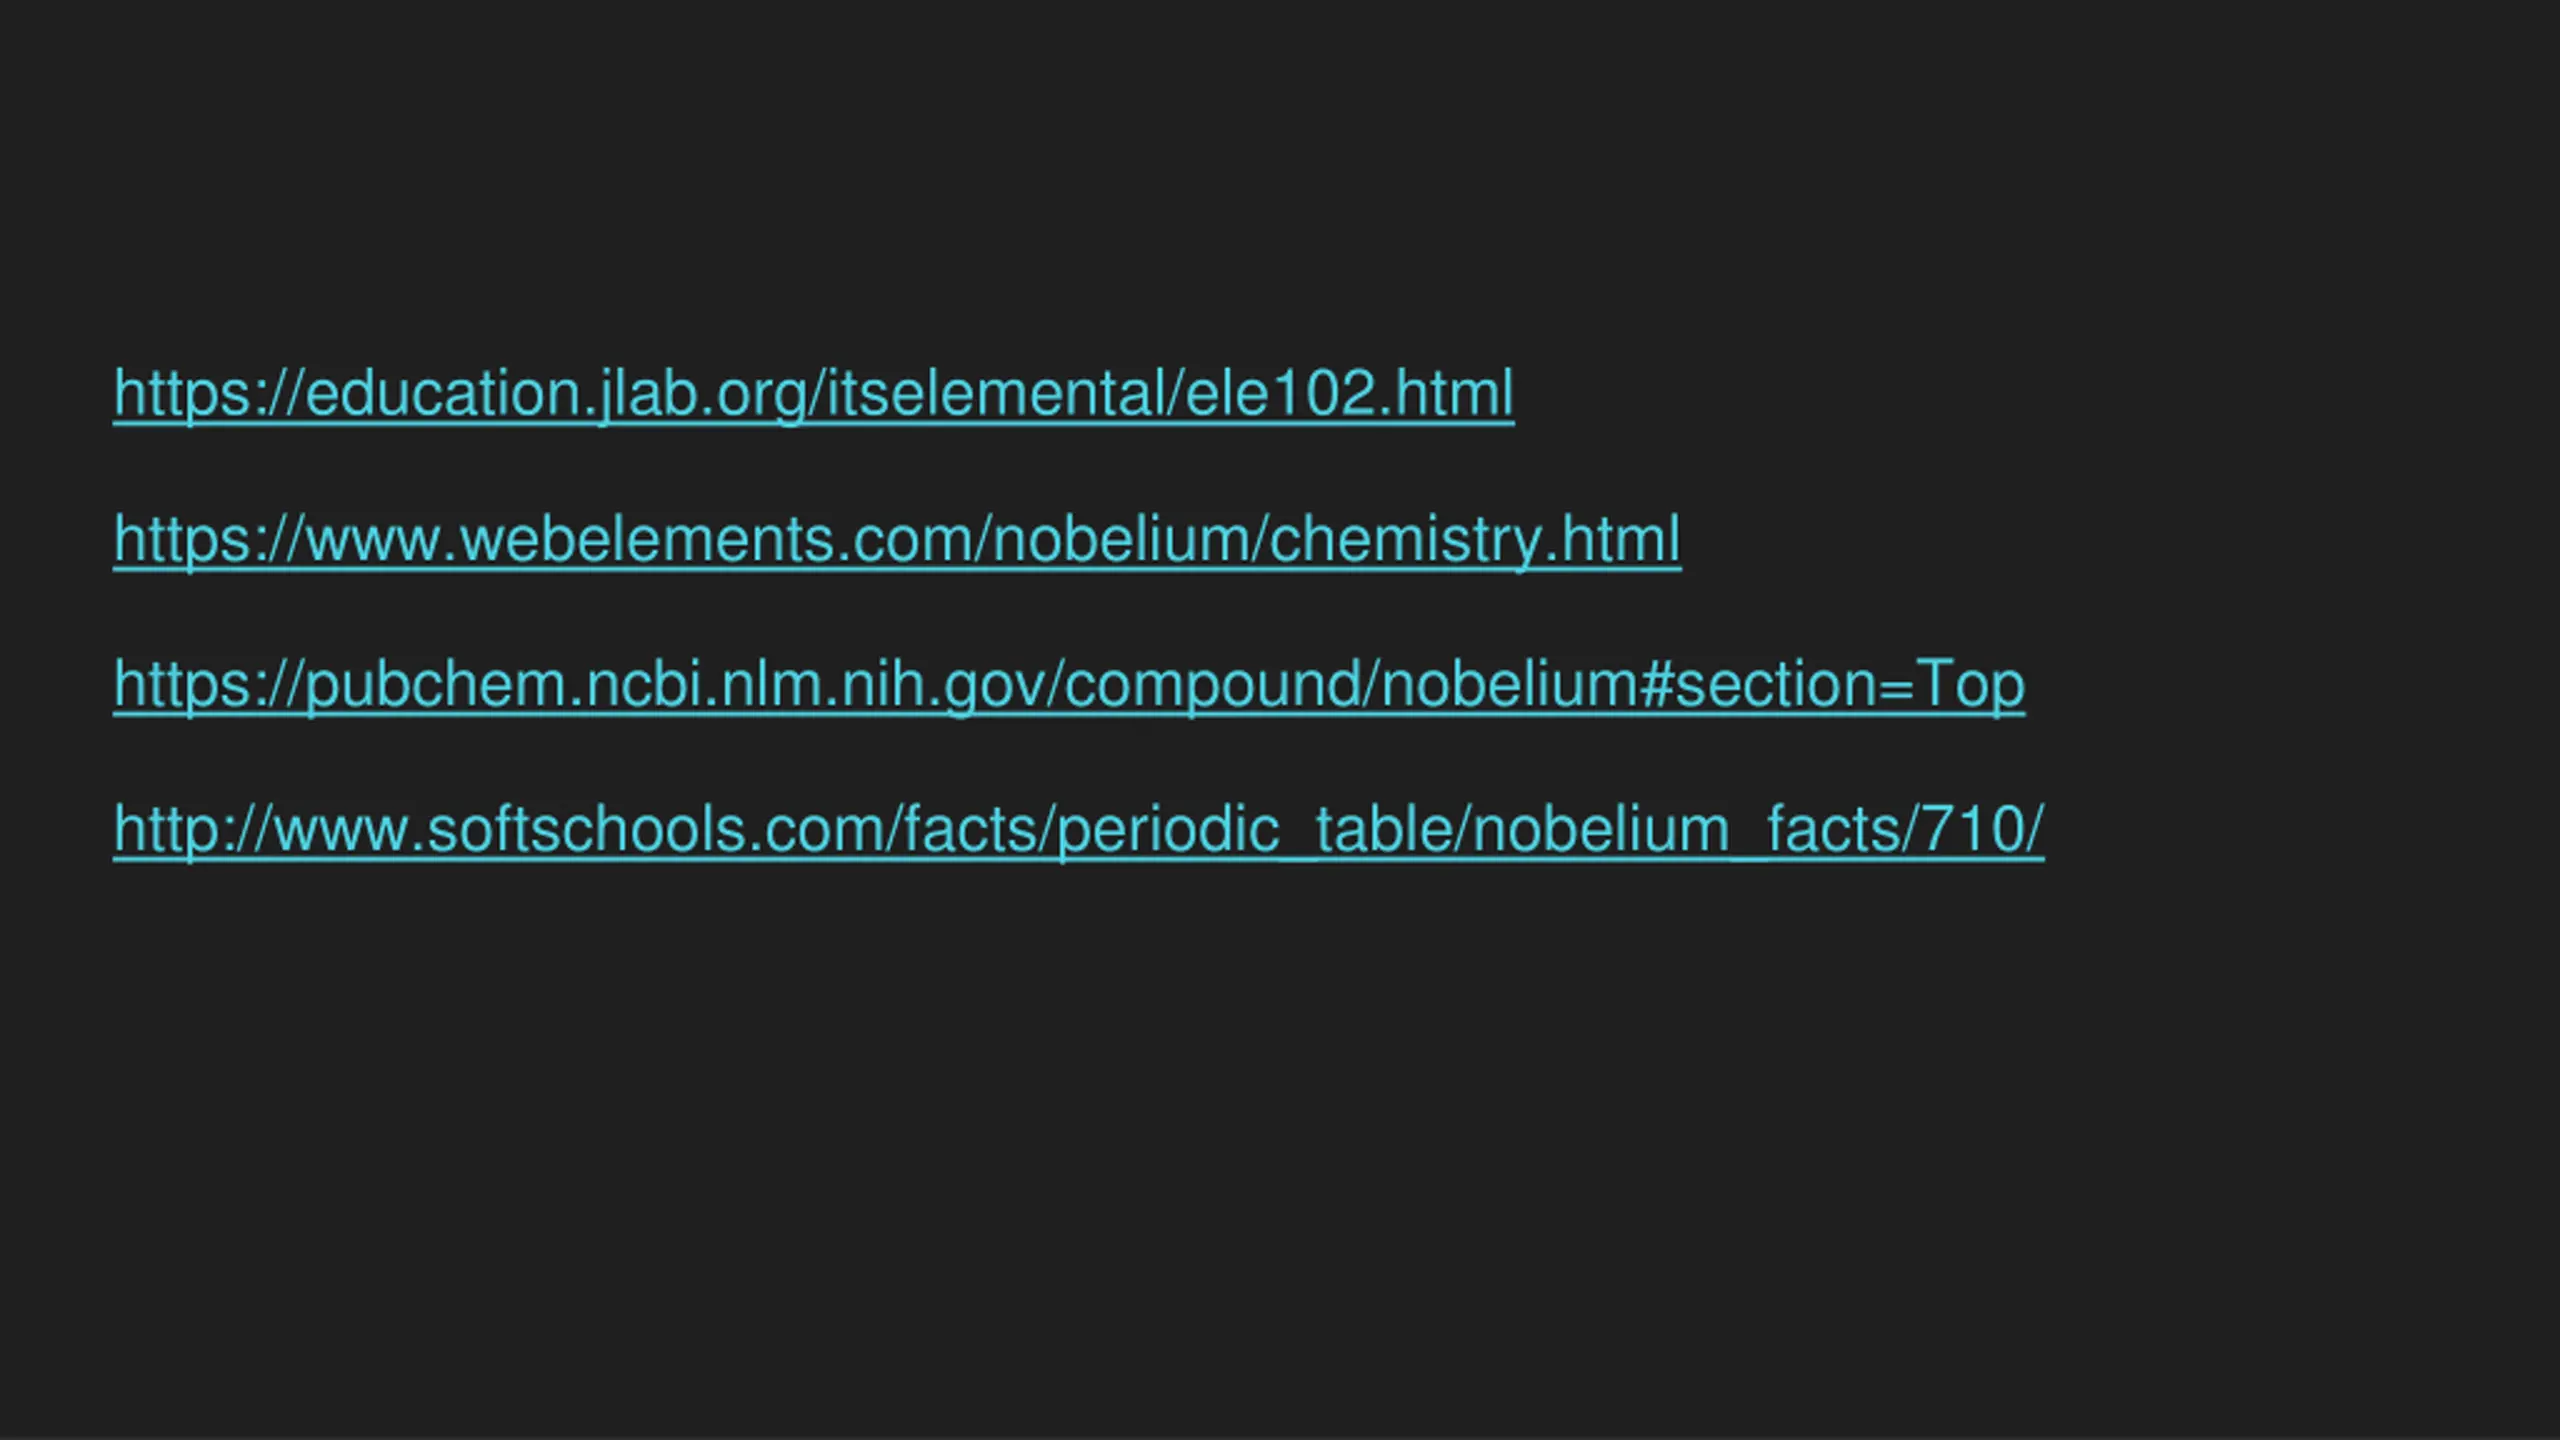Select the only http (non-https) link
The image size is (2560, 1440).
point(1079,830)
